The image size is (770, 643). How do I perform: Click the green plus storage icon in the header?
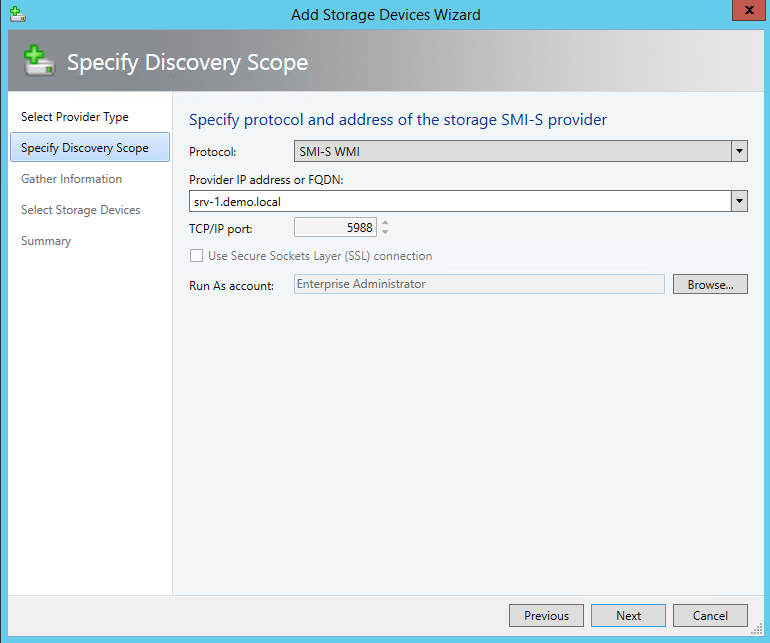point(38,61)
